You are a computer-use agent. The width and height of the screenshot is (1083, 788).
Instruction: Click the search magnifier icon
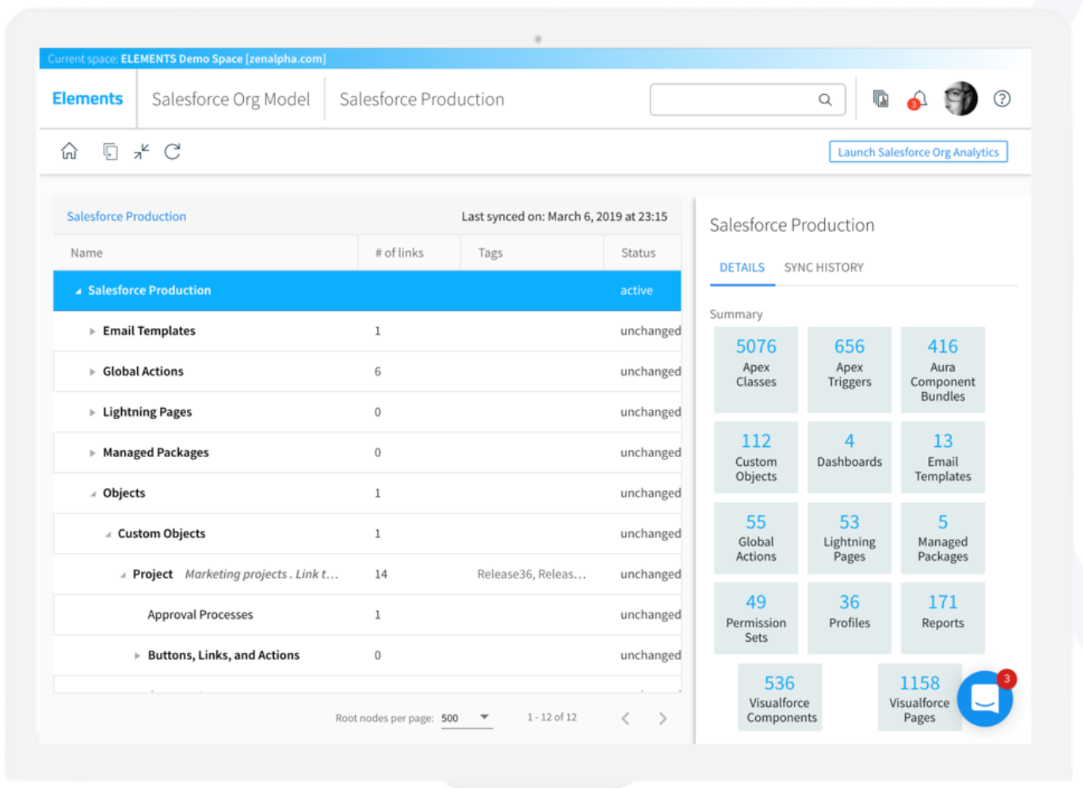click(x=825, y=99)
